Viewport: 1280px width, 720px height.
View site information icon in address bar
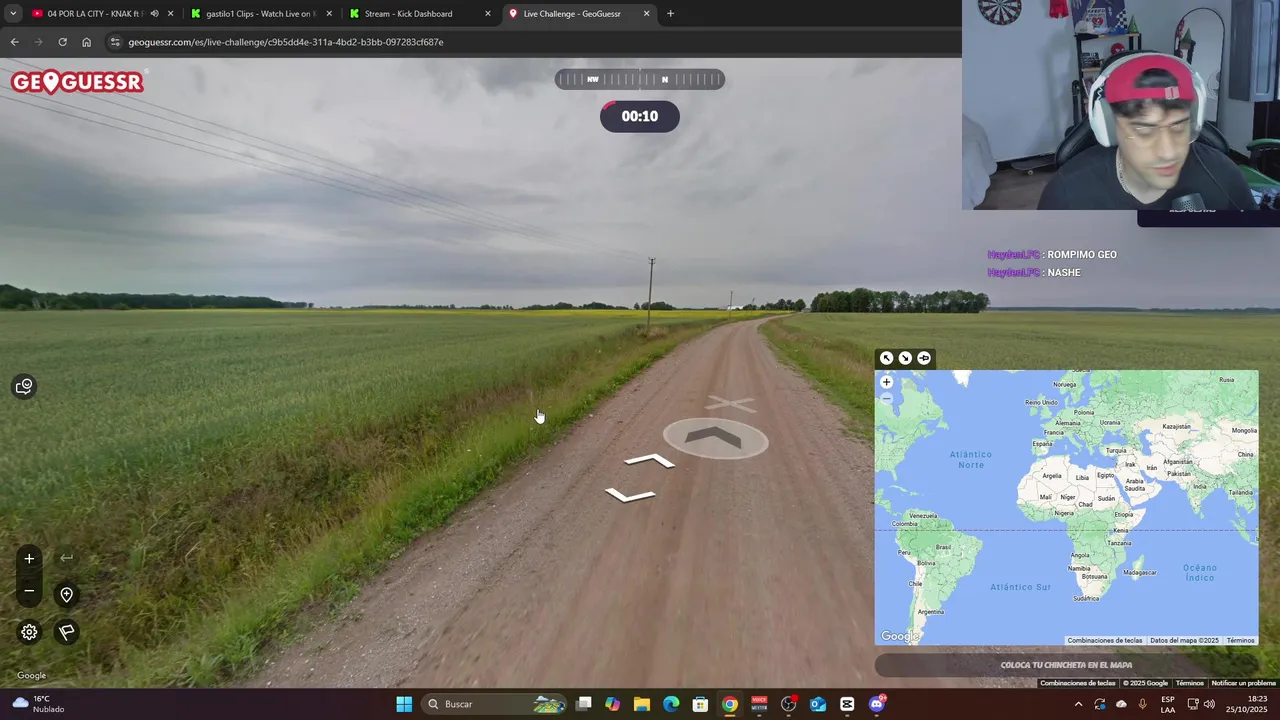[115, 42]
